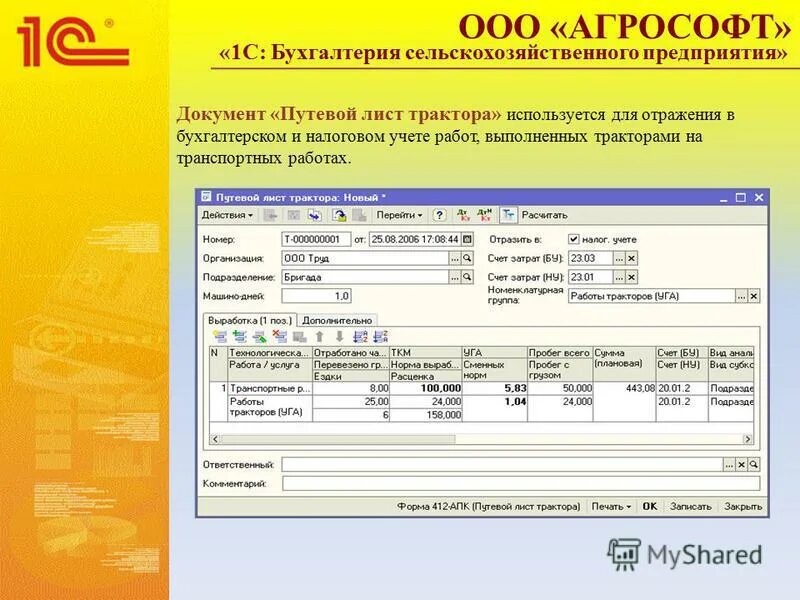Screen dimensions: 800x600
Task: Click the Записать button
Action: (690, 505)
